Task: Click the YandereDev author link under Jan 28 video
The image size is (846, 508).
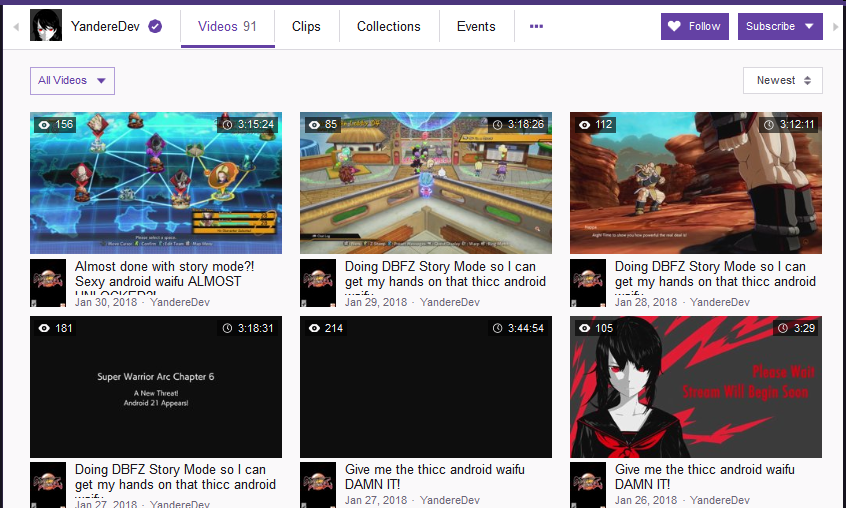Action: coord(720,302)
